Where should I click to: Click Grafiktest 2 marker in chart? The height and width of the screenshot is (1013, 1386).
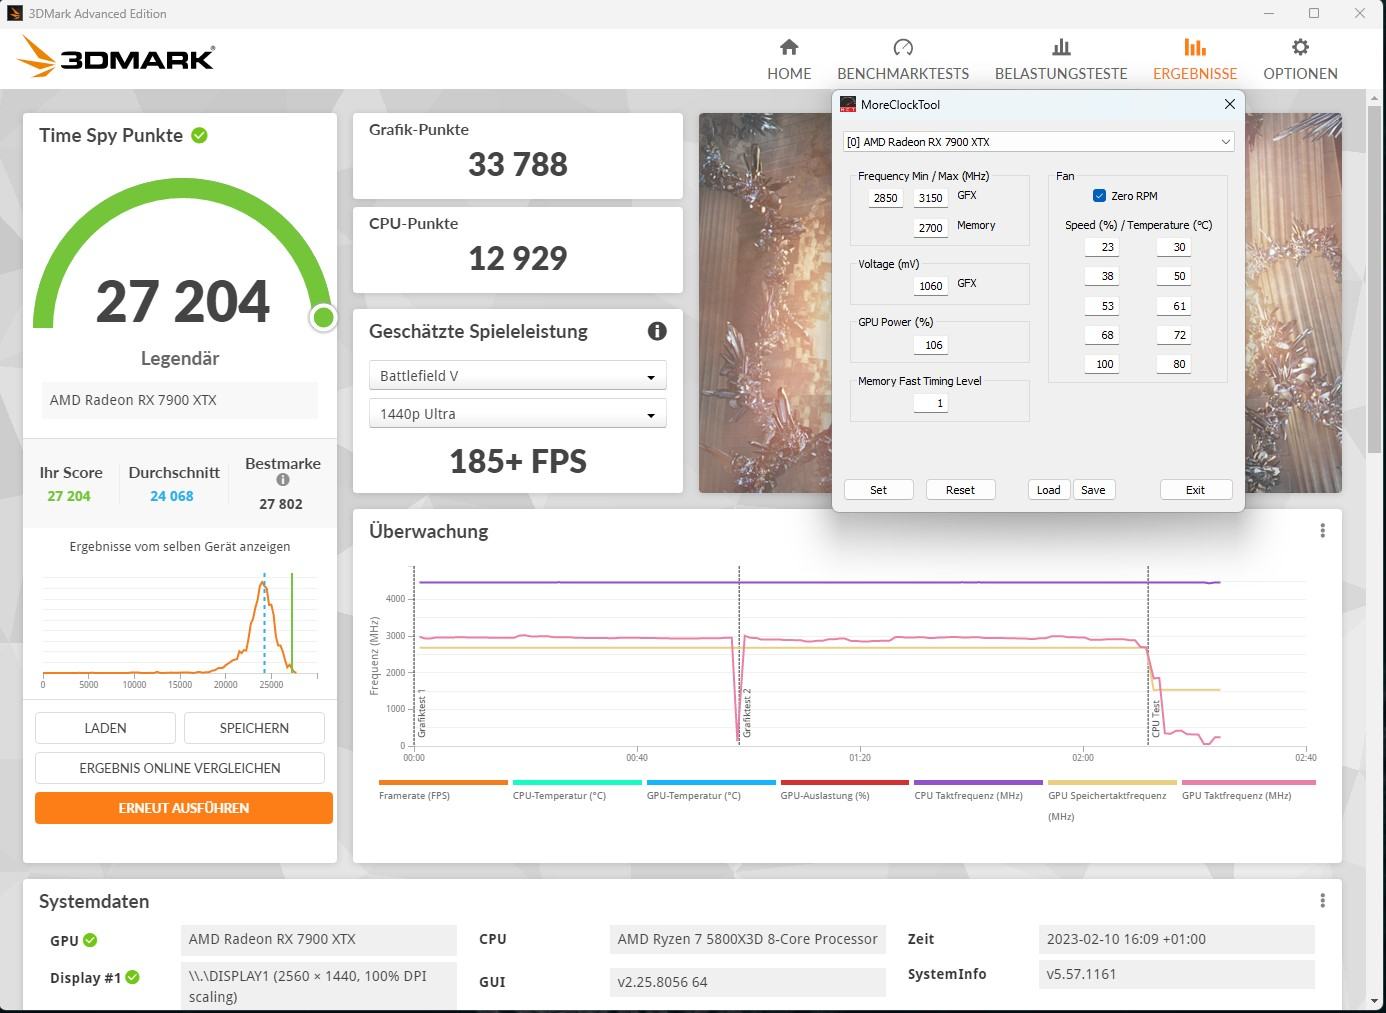coord(747,713)
